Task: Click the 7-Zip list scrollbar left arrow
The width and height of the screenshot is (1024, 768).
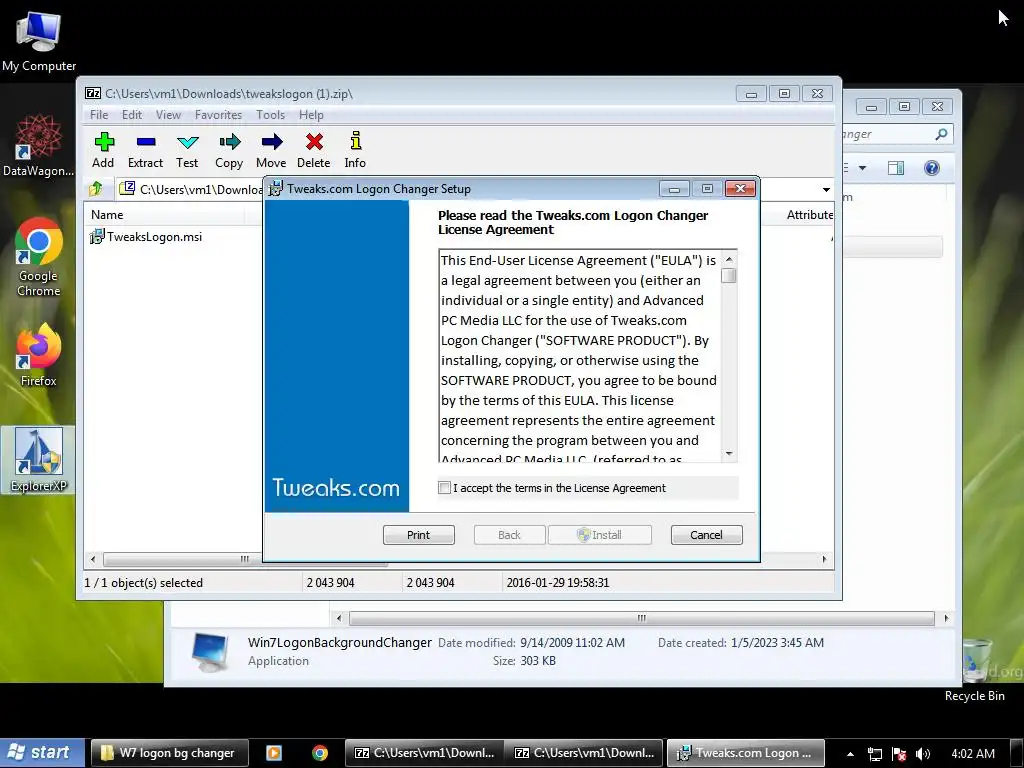Action: coord(93,559)
